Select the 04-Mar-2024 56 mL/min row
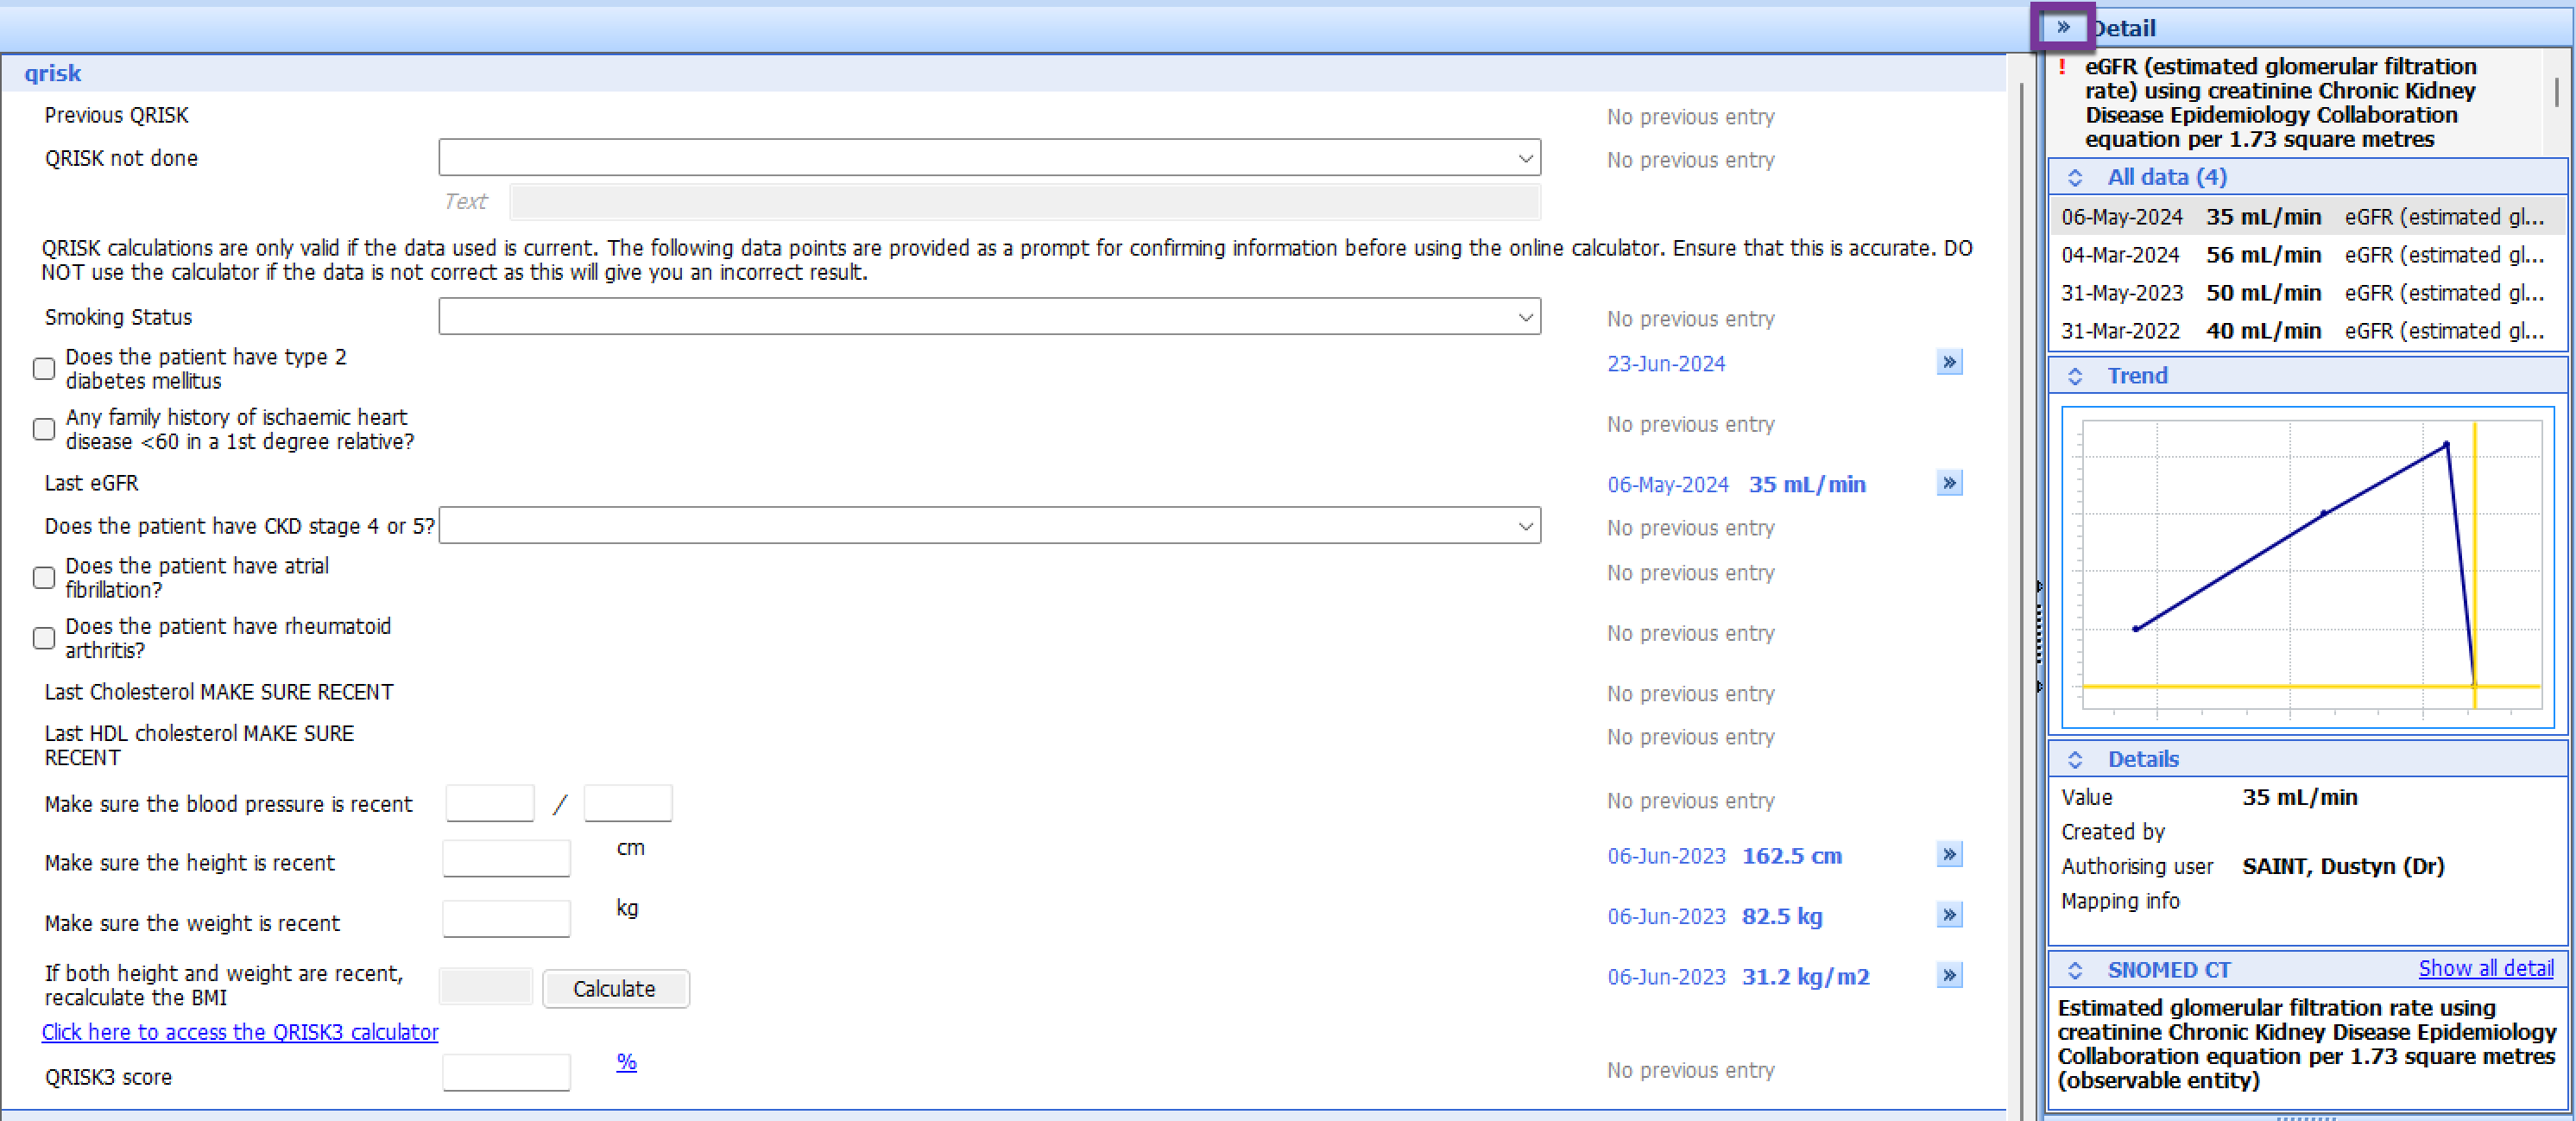 point(2305,255)
